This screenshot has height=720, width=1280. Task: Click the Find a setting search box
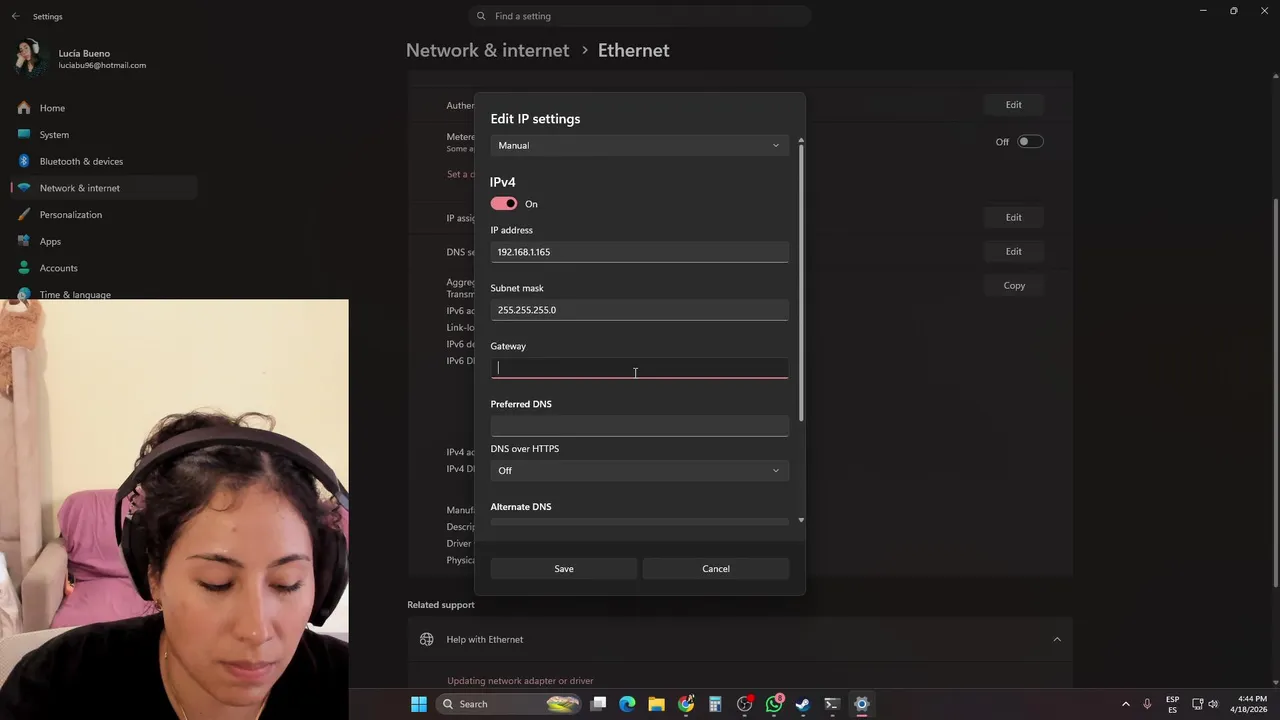coord(639,16)
